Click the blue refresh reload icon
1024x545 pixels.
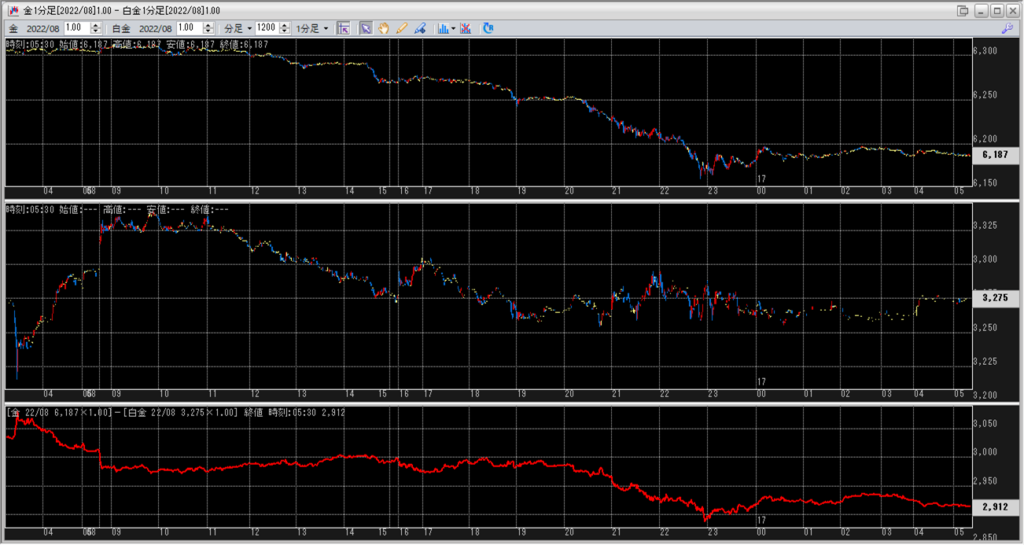click(488, 28)
